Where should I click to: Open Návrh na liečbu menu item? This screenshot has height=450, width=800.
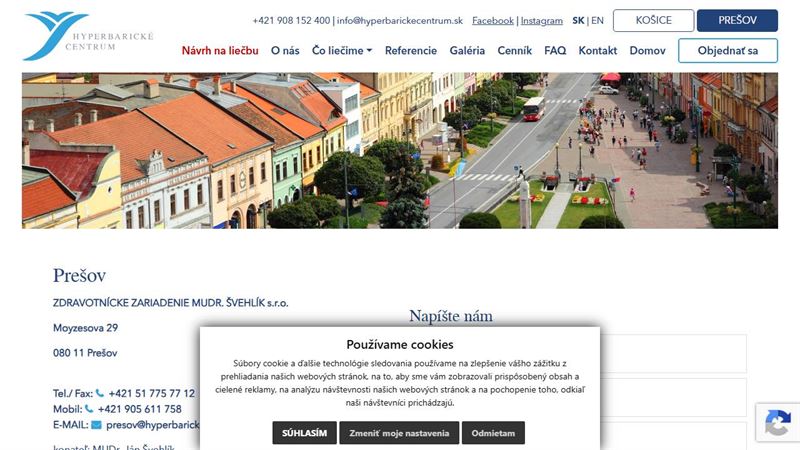(x=220, y=51)
